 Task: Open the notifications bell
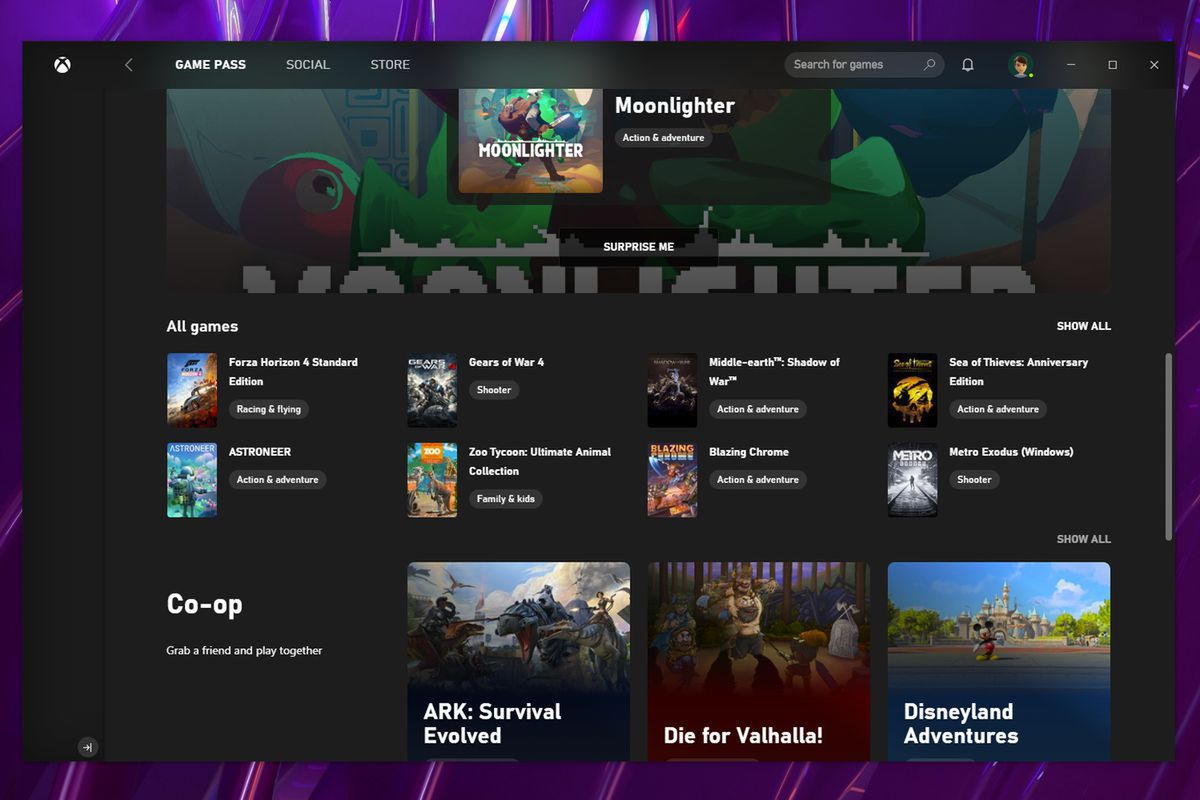pos(967,65)
